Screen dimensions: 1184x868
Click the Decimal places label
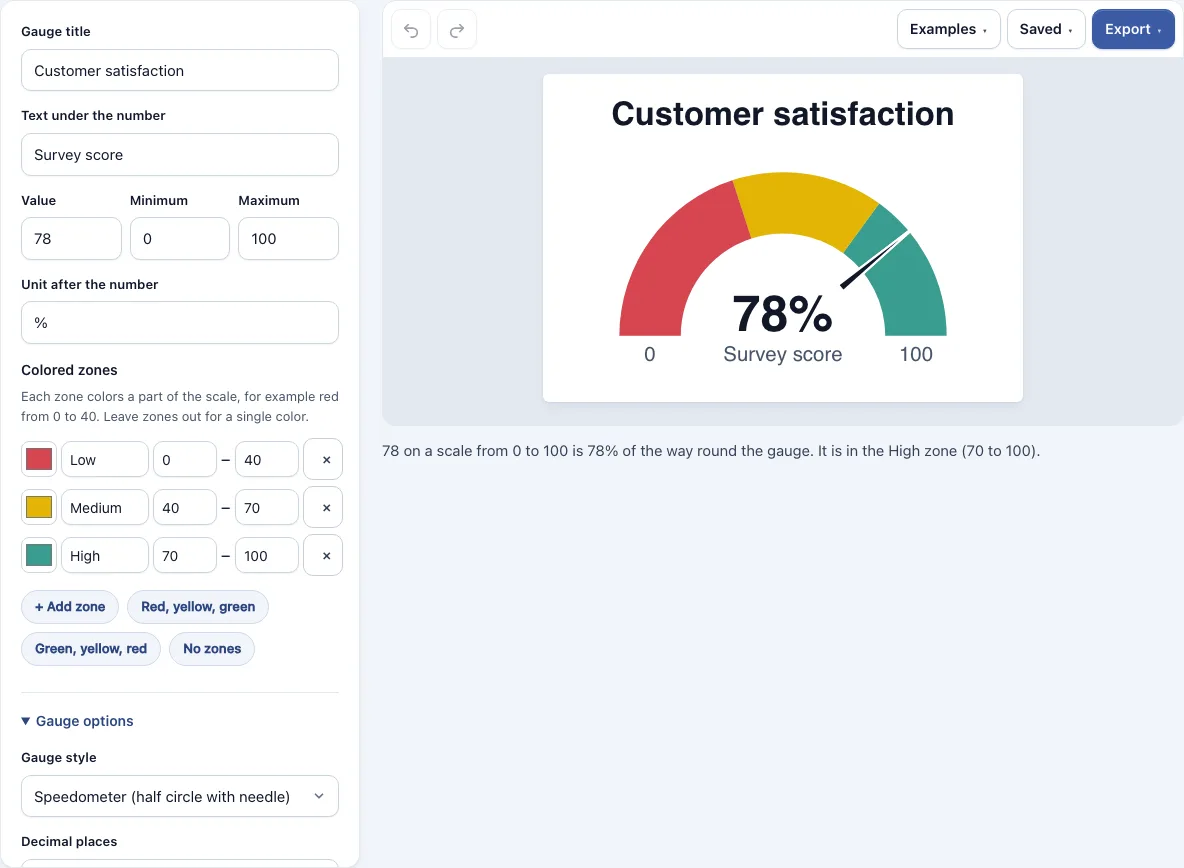[69, 842]
